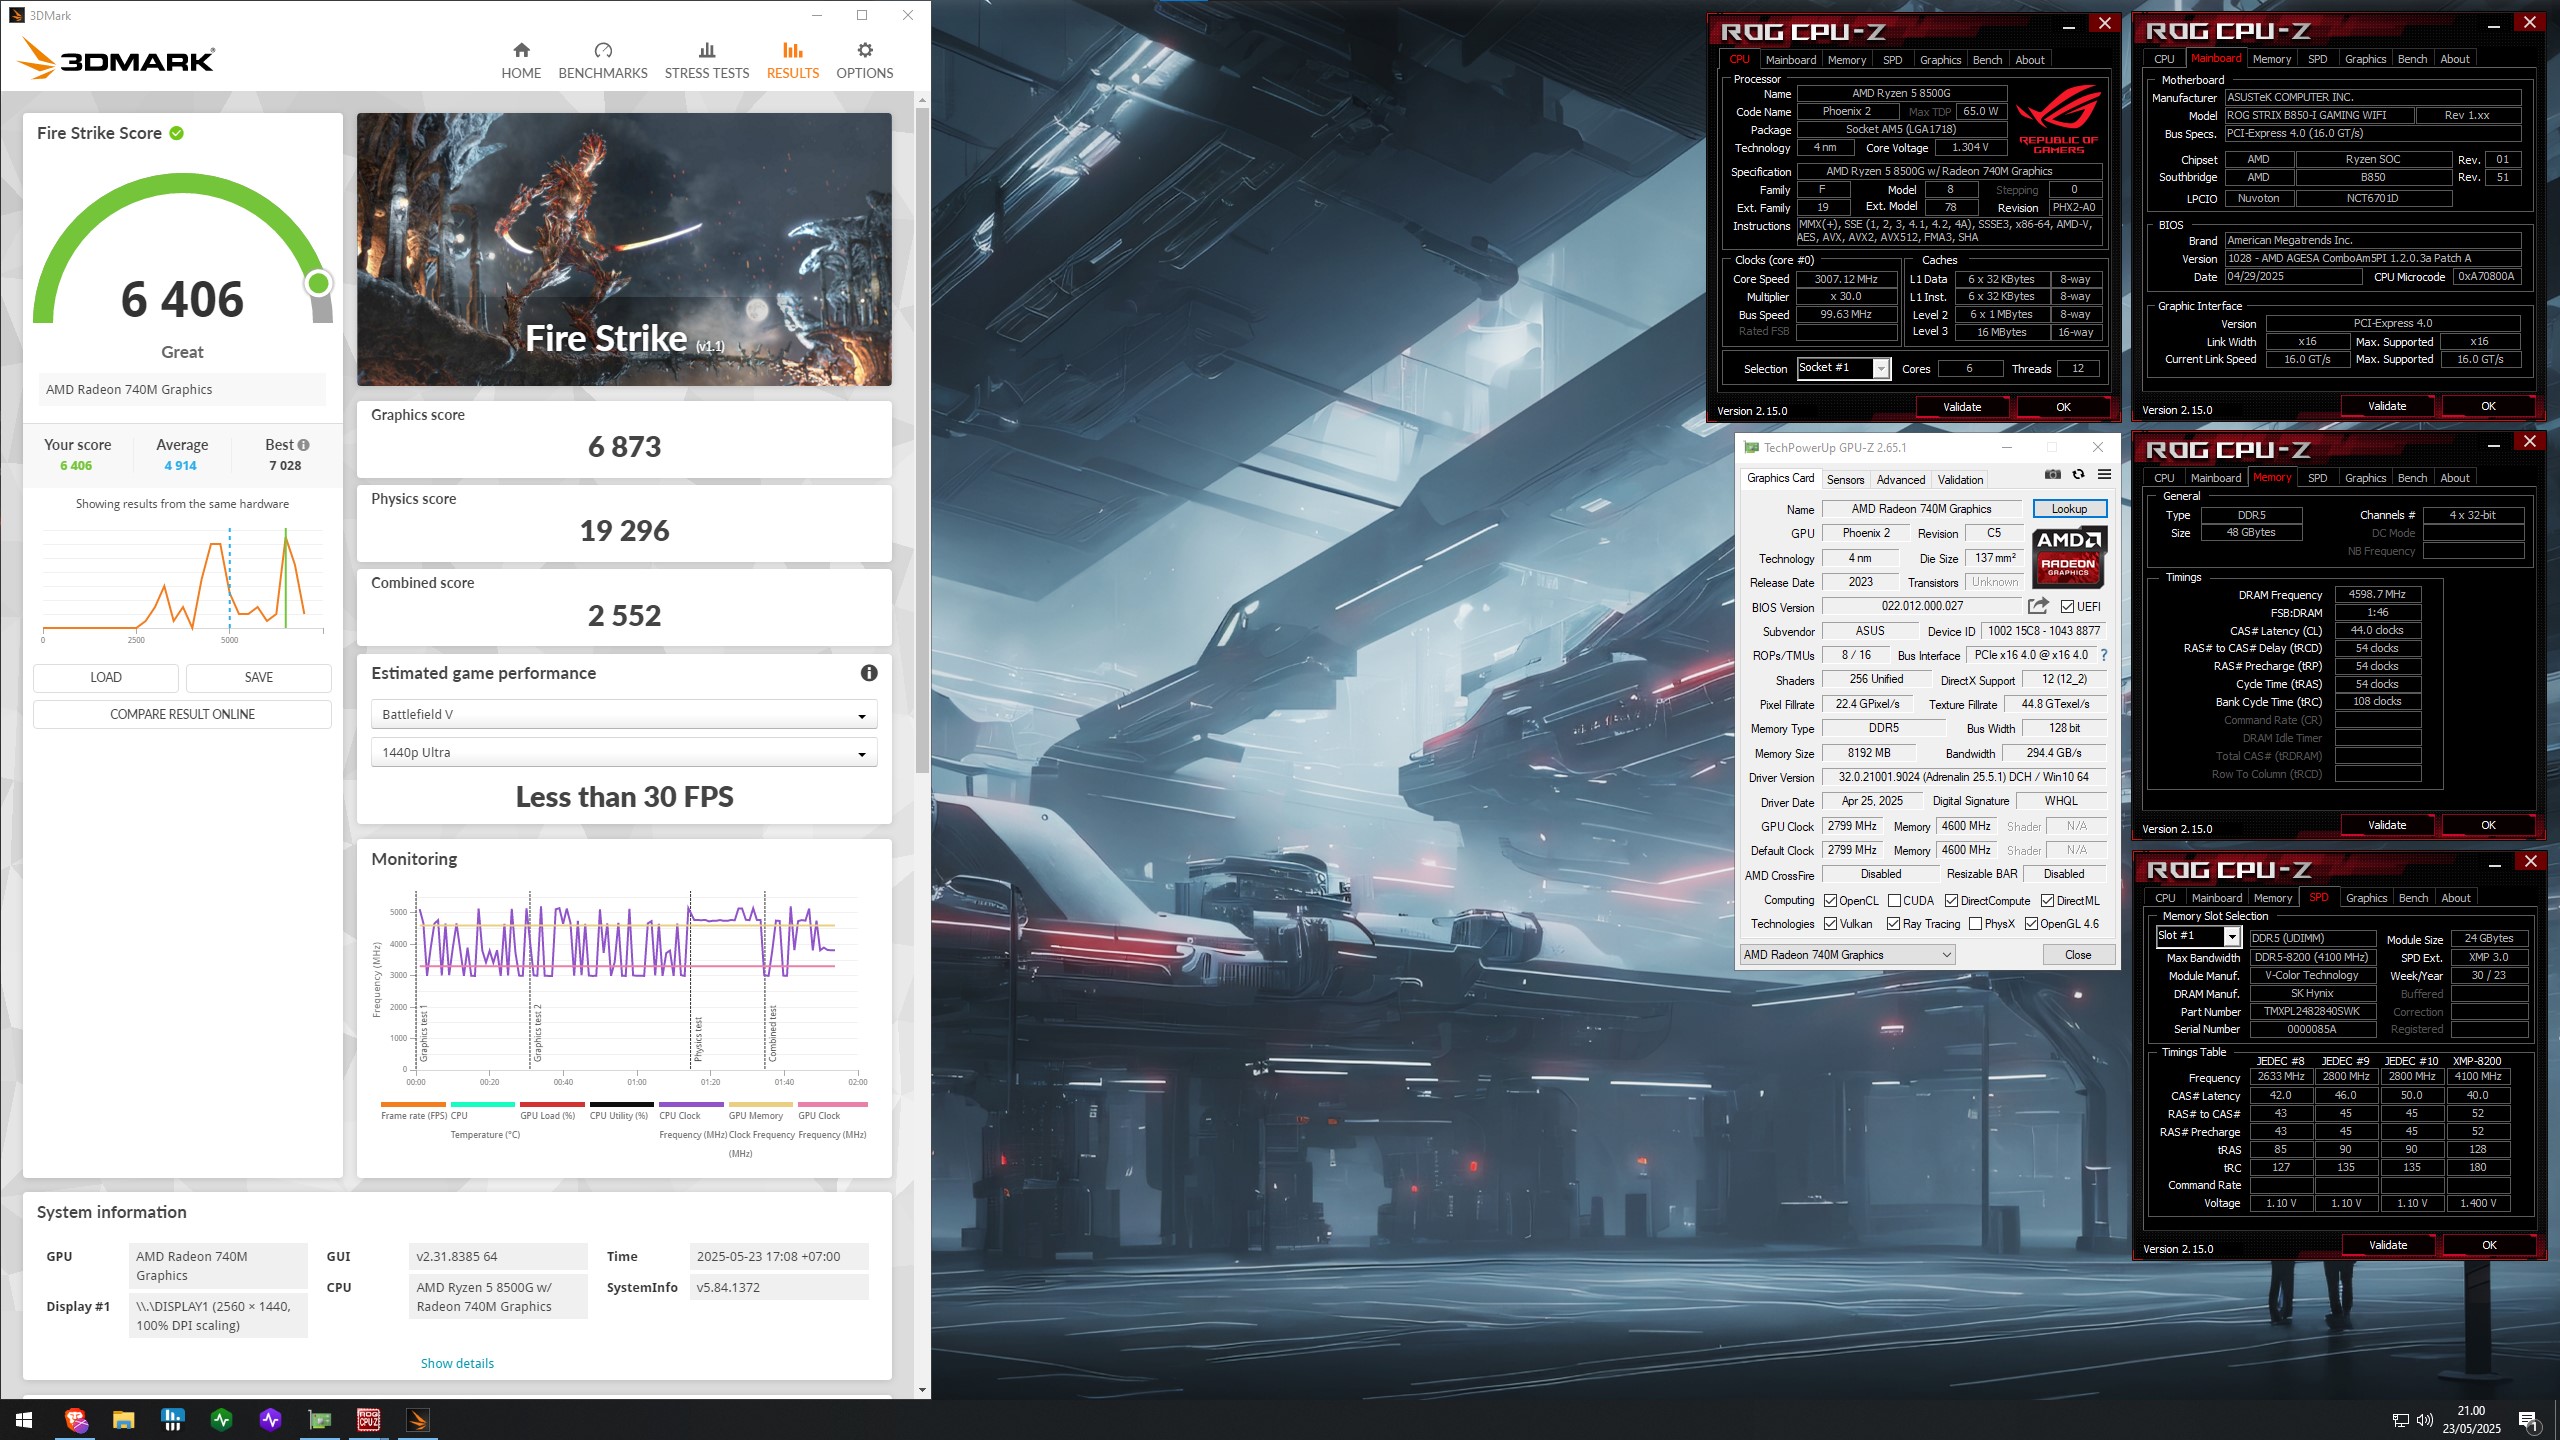Click the AMD Radeon Graphics logo in GPU-Z
2560x1440 pixels.
pyautogui.click(x=2069, y=557)
